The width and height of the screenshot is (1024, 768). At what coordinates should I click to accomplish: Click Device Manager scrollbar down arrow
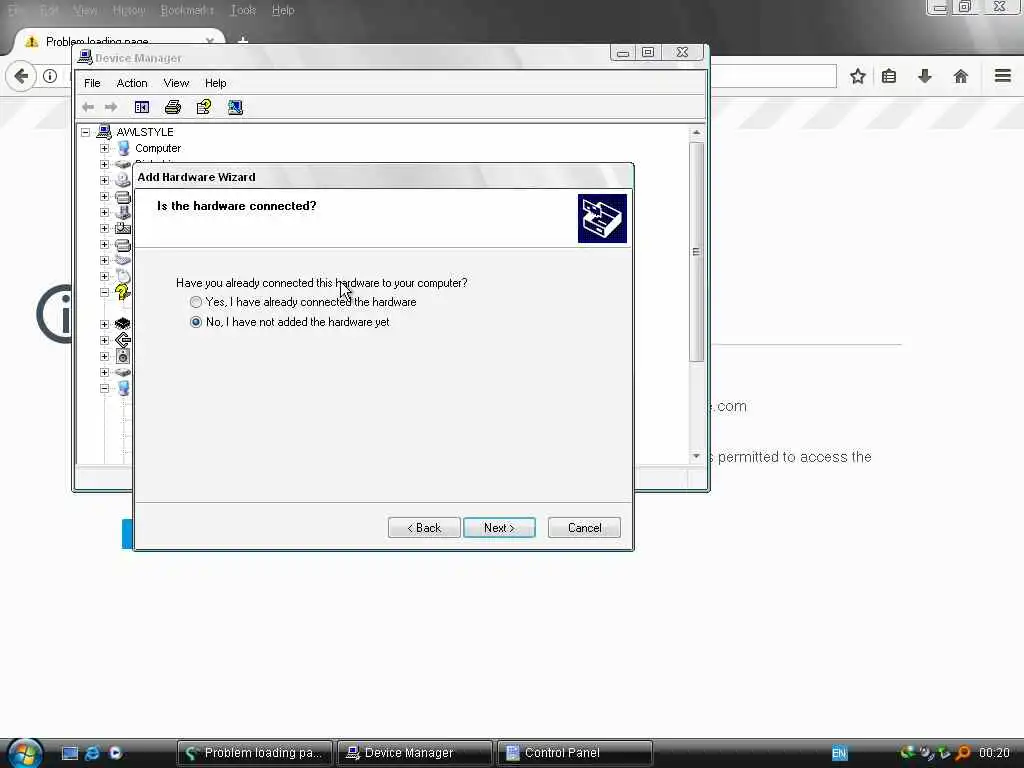point(696,456)
